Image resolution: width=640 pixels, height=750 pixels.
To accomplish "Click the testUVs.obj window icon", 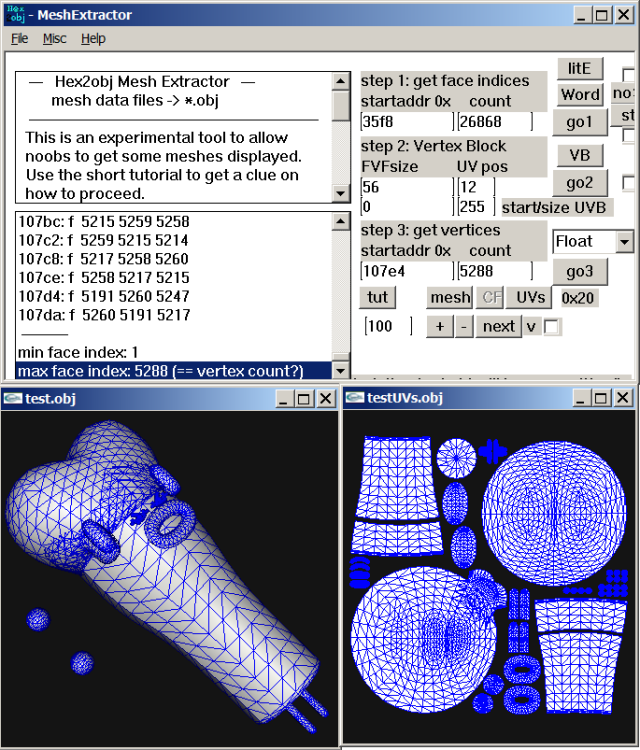I will point(354,397).
